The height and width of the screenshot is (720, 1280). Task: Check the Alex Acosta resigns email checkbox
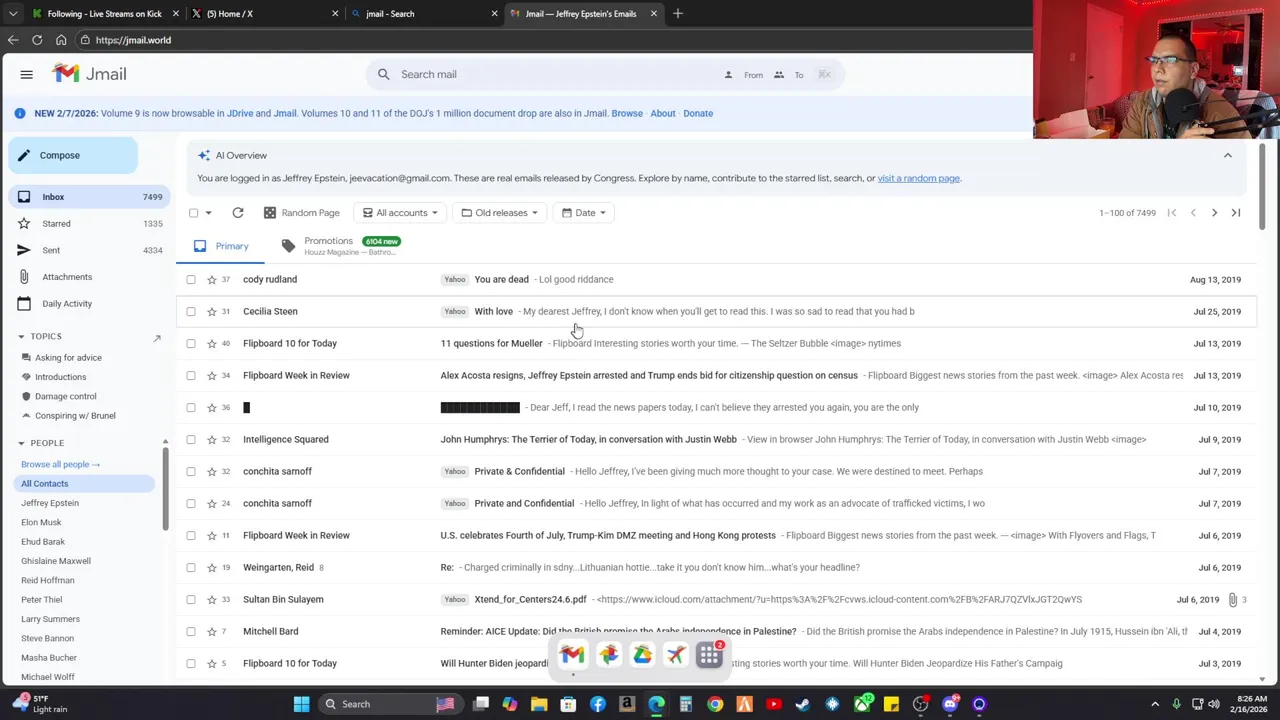pyautogui.click(x=191, y=376)
